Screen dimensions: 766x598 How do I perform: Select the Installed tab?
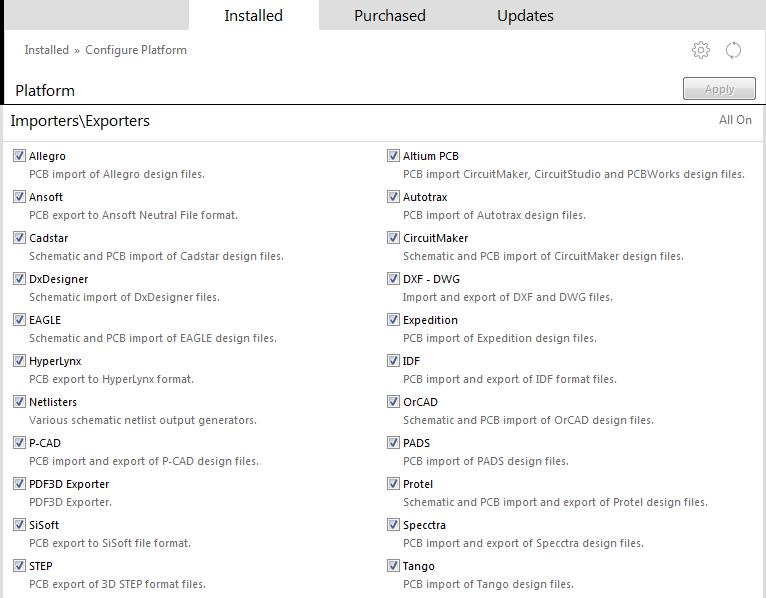pyautogui.click(x=254, y=16)
